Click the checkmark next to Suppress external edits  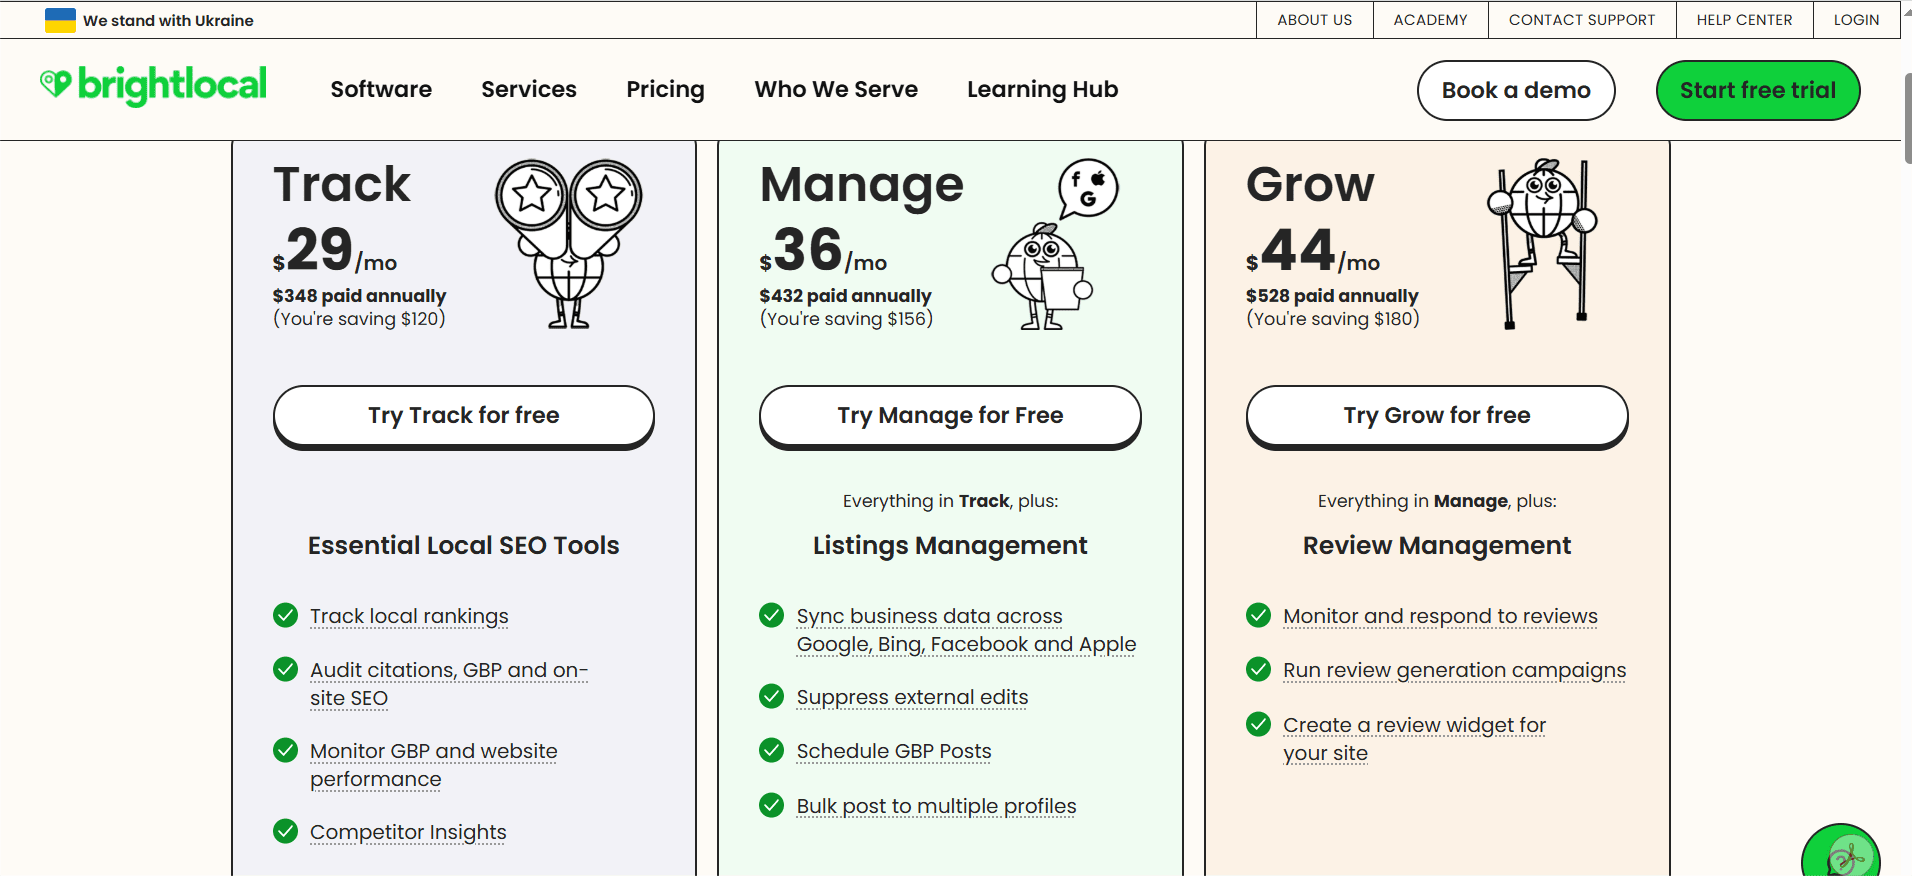pyautogui.click(x=771, y=696)
